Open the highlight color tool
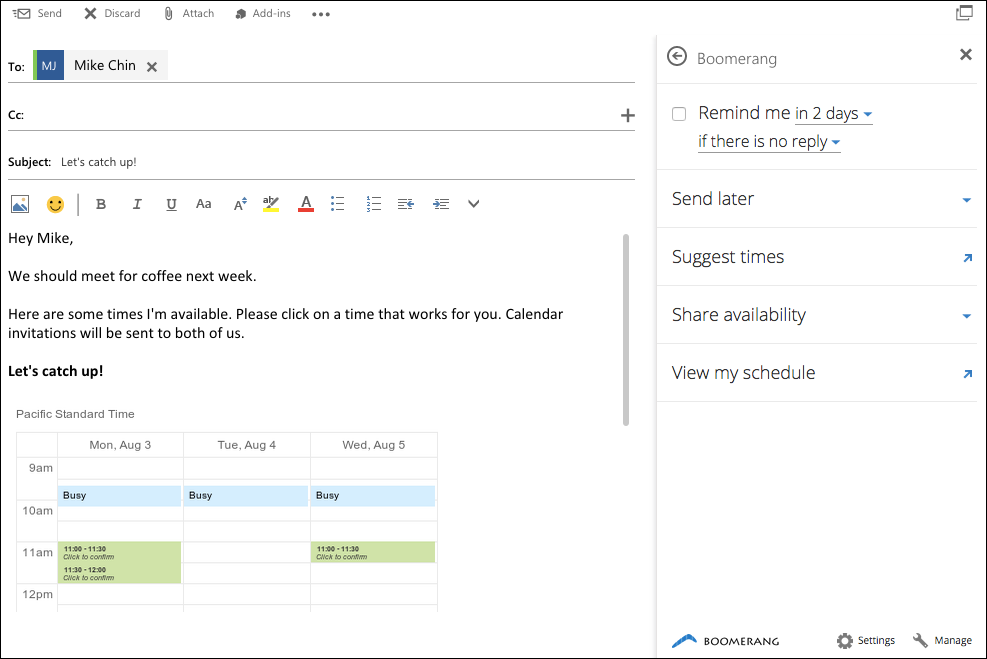987x659 pixels. (271, 203)
